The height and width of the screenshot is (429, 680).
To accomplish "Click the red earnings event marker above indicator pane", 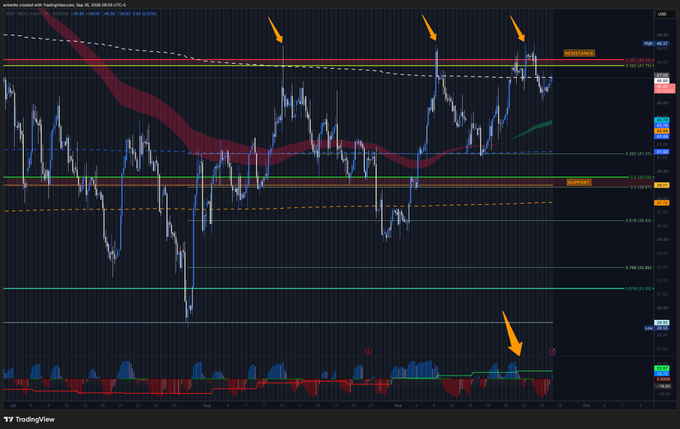I will tap(368, 351).
